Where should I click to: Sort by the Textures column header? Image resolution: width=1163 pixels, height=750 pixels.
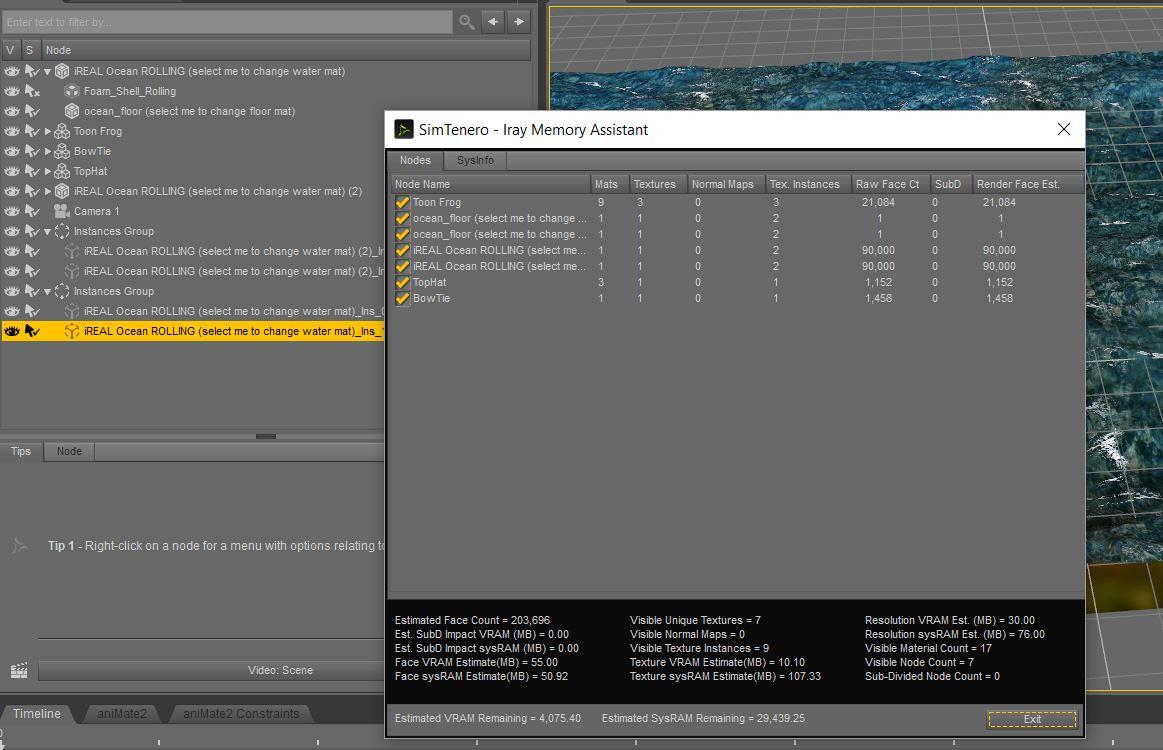click(657, 184)
